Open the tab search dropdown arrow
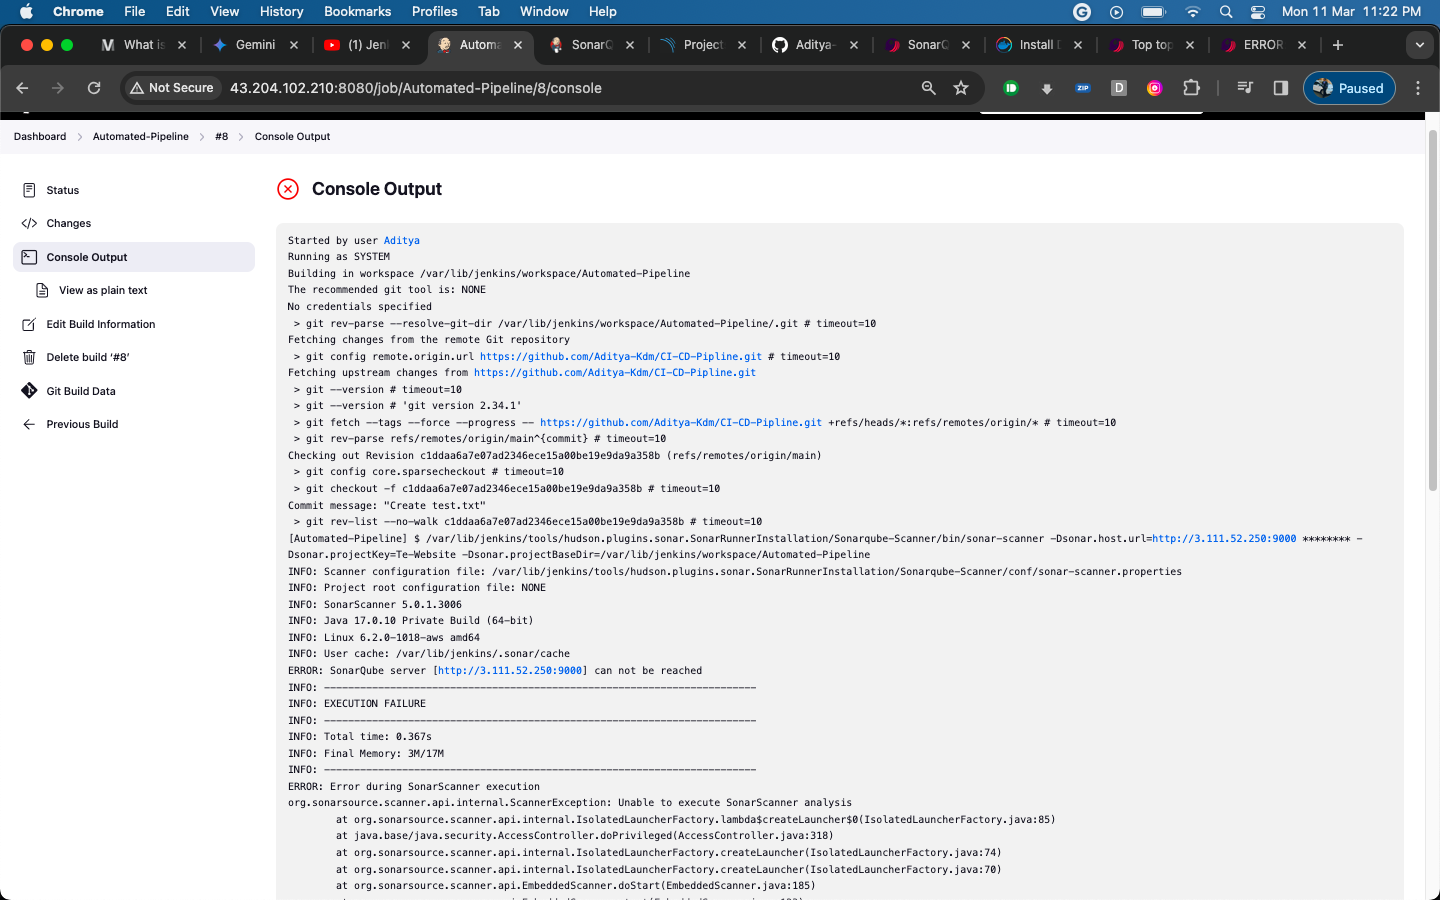 pos(1420,45)
